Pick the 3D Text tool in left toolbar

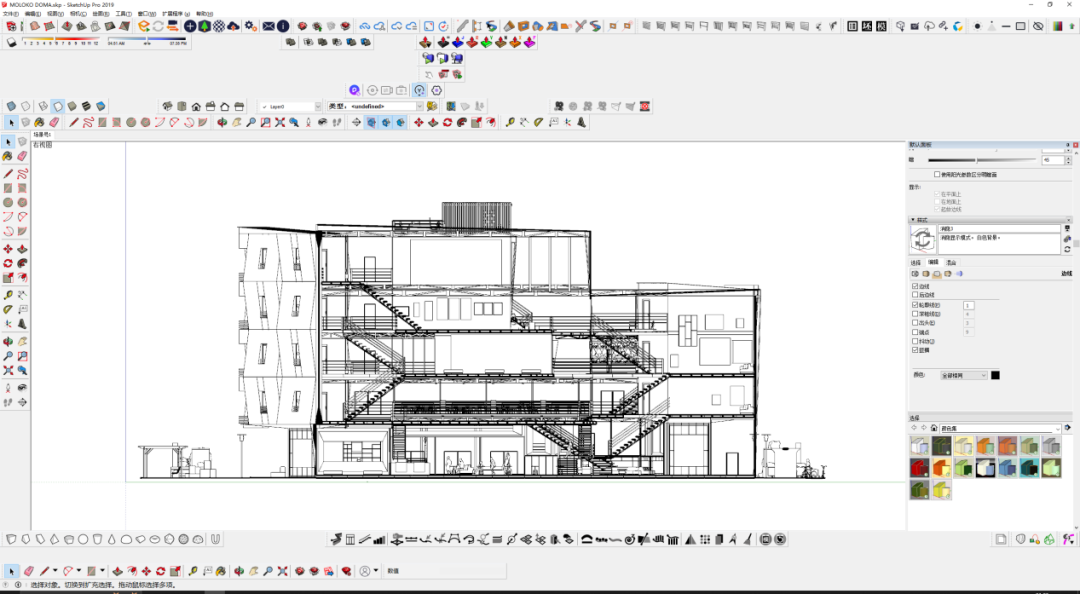(x=23, y=324)
